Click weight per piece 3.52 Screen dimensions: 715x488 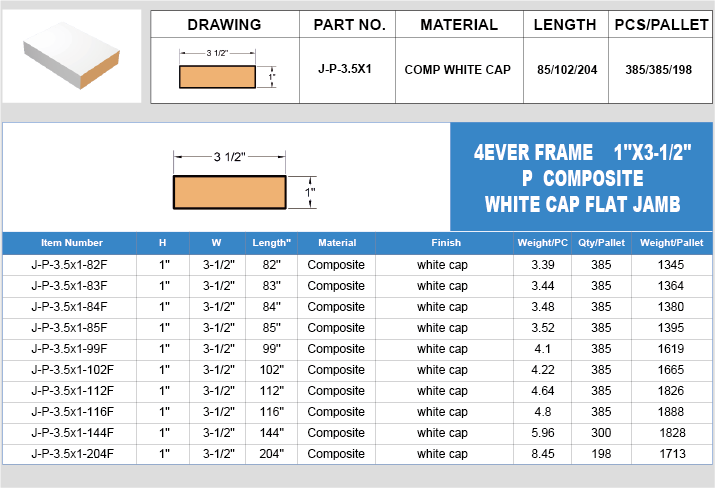coord(543,327)
